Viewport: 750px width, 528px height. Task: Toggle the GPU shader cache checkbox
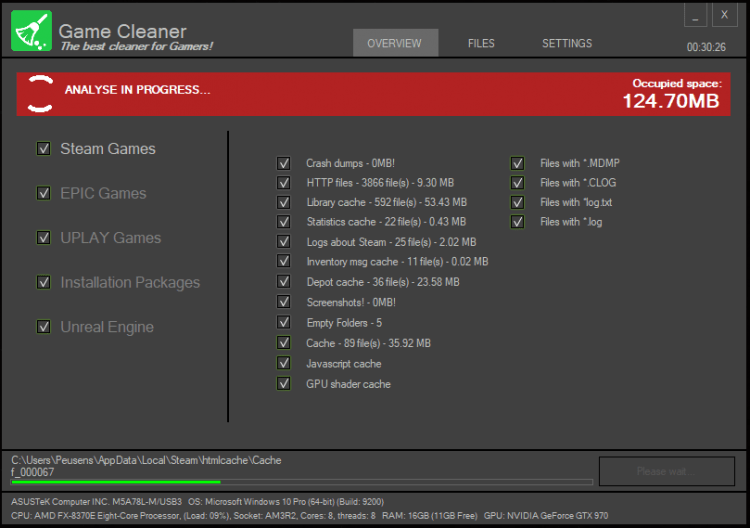(283, 384)
